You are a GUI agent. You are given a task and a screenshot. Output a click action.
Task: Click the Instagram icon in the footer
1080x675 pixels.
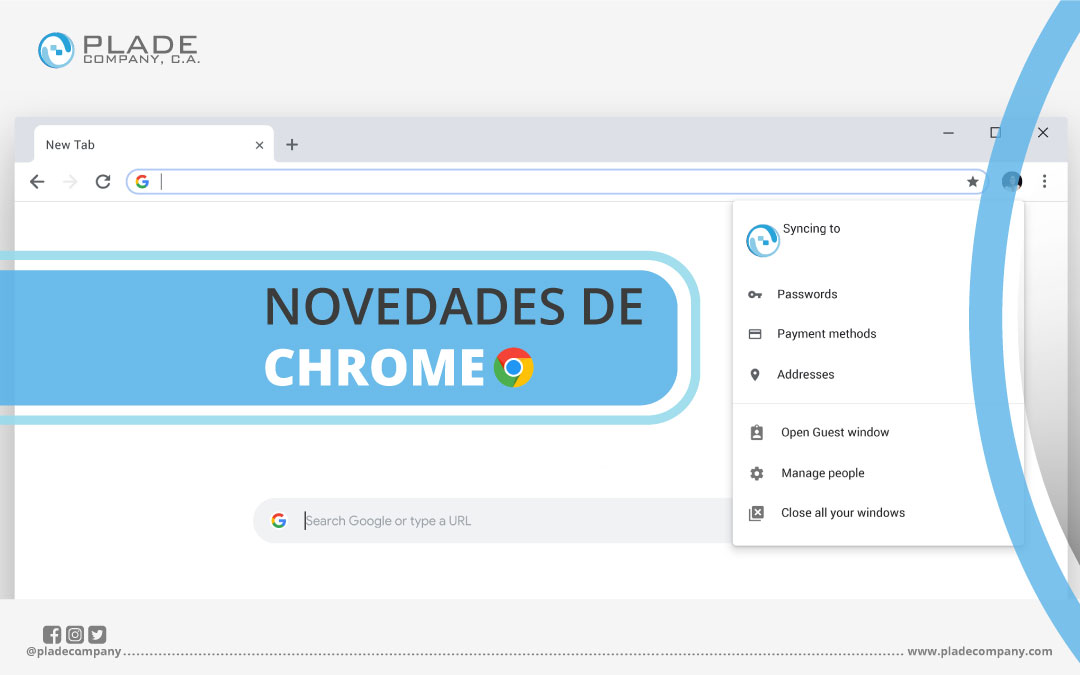click(x=74, y=634)
